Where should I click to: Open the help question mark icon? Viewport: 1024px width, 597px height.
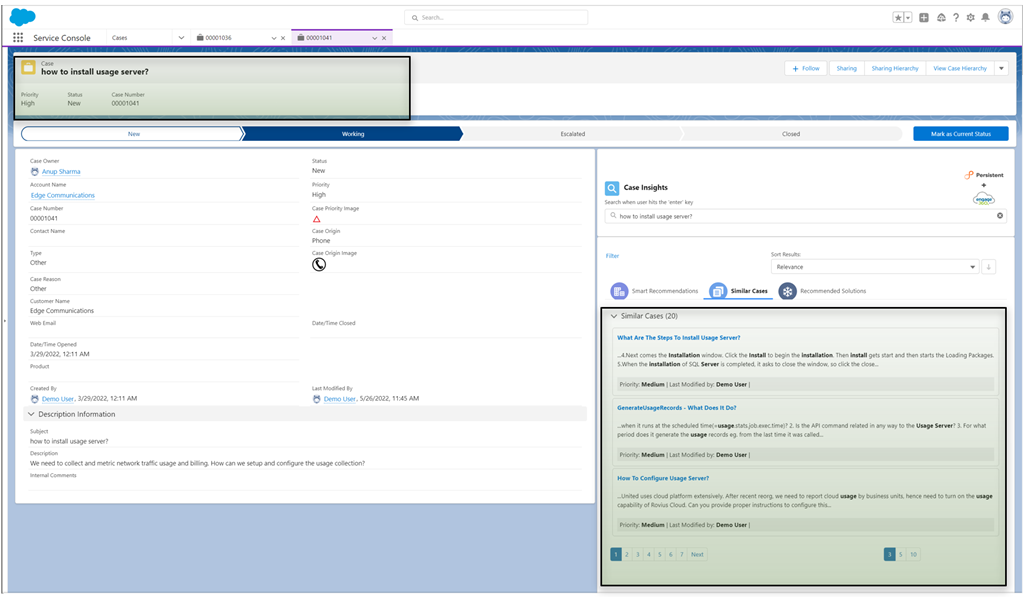tap(956, 18)
